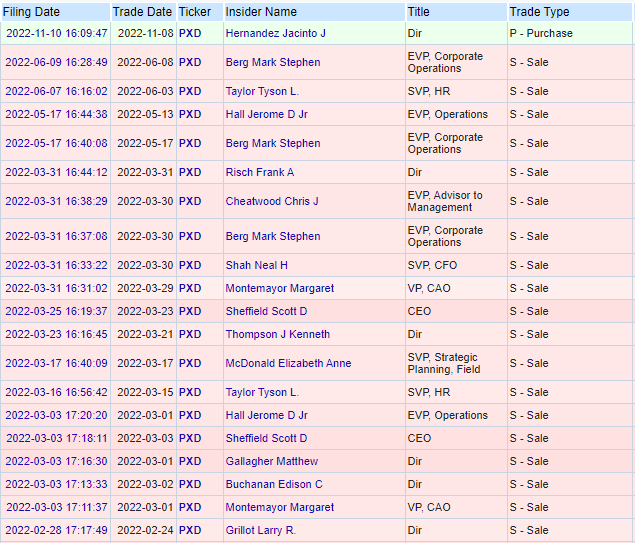635x543 pixels.
Task: Open PXD ticker in Gallagher Matthew row
Action: click(x=190, y=462)
